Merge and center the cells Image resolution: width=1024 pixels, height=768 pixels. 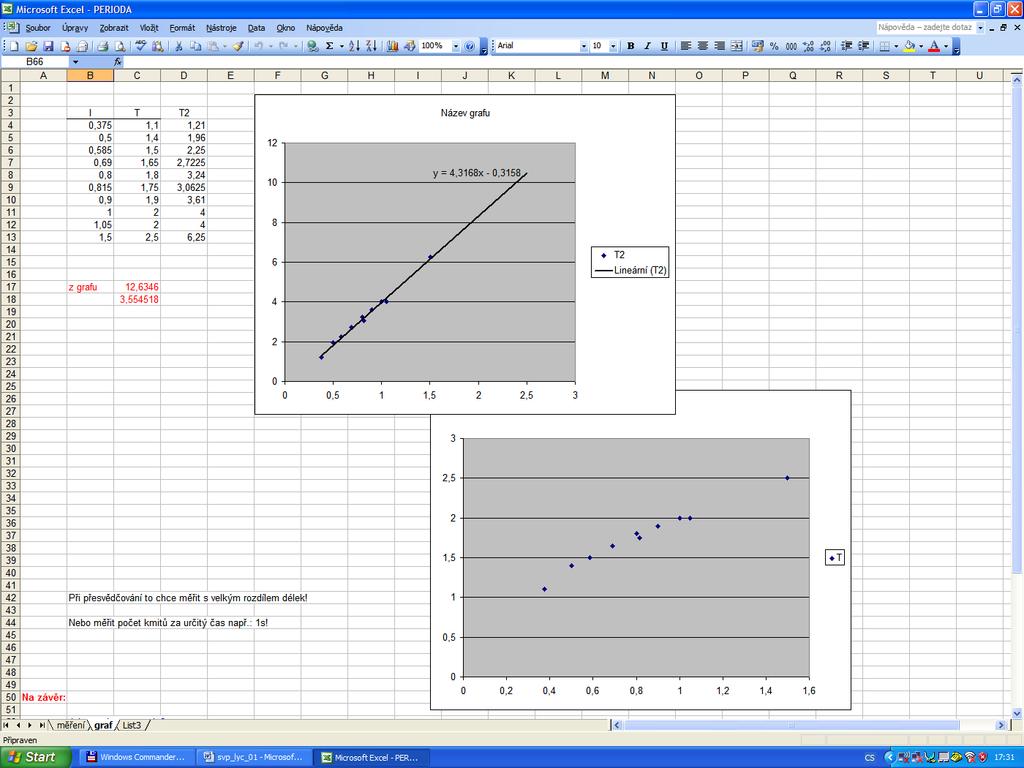737,46
